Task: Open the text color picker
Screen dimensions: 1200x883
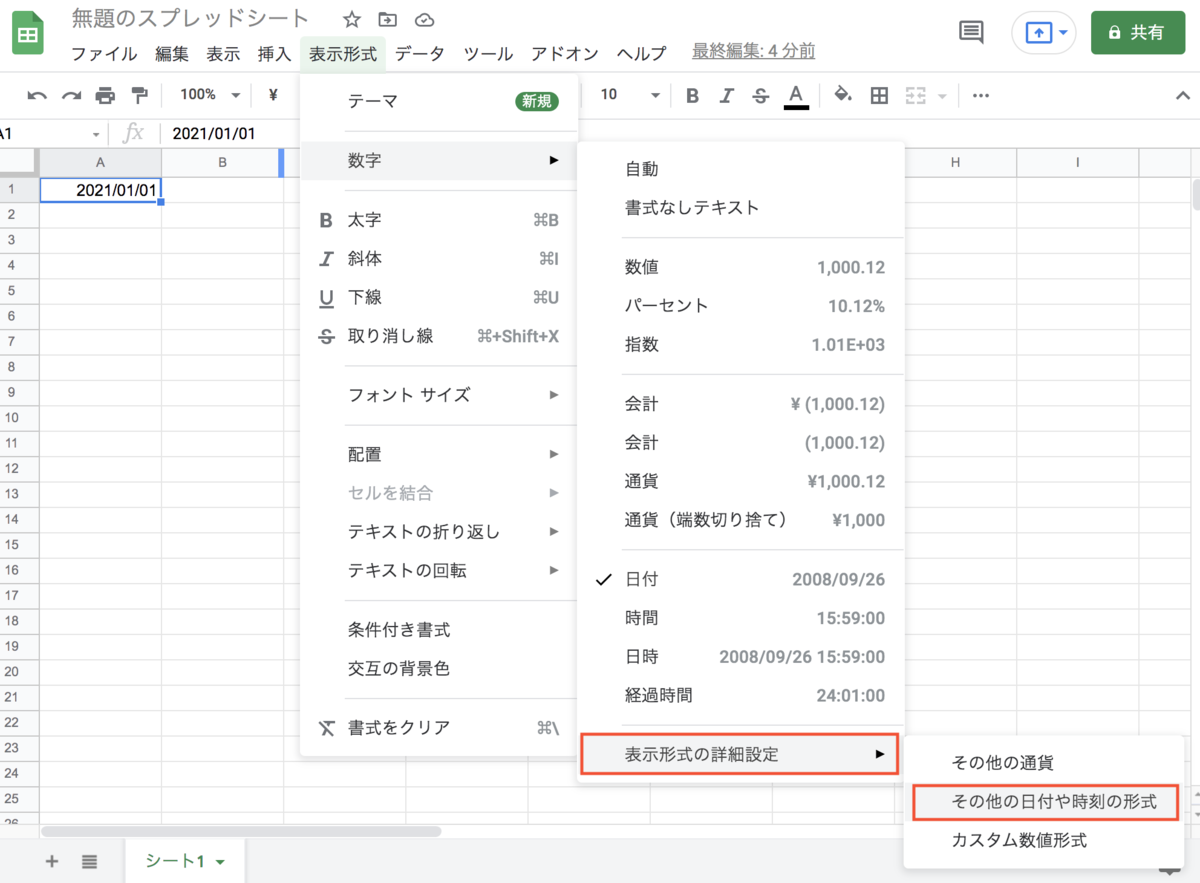Action: point(797,95)
